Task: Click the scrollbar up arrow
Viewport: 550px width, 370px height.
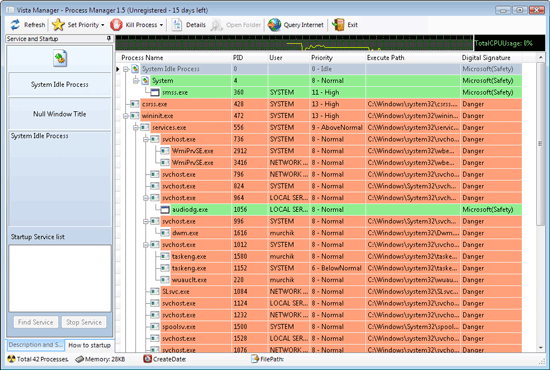Action: (x=540, y=57)
